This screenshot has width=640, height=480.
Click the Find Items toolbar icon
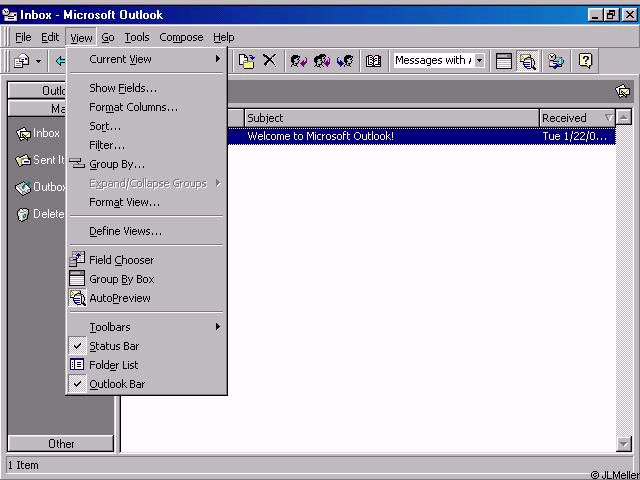click(x=556, y=61)
